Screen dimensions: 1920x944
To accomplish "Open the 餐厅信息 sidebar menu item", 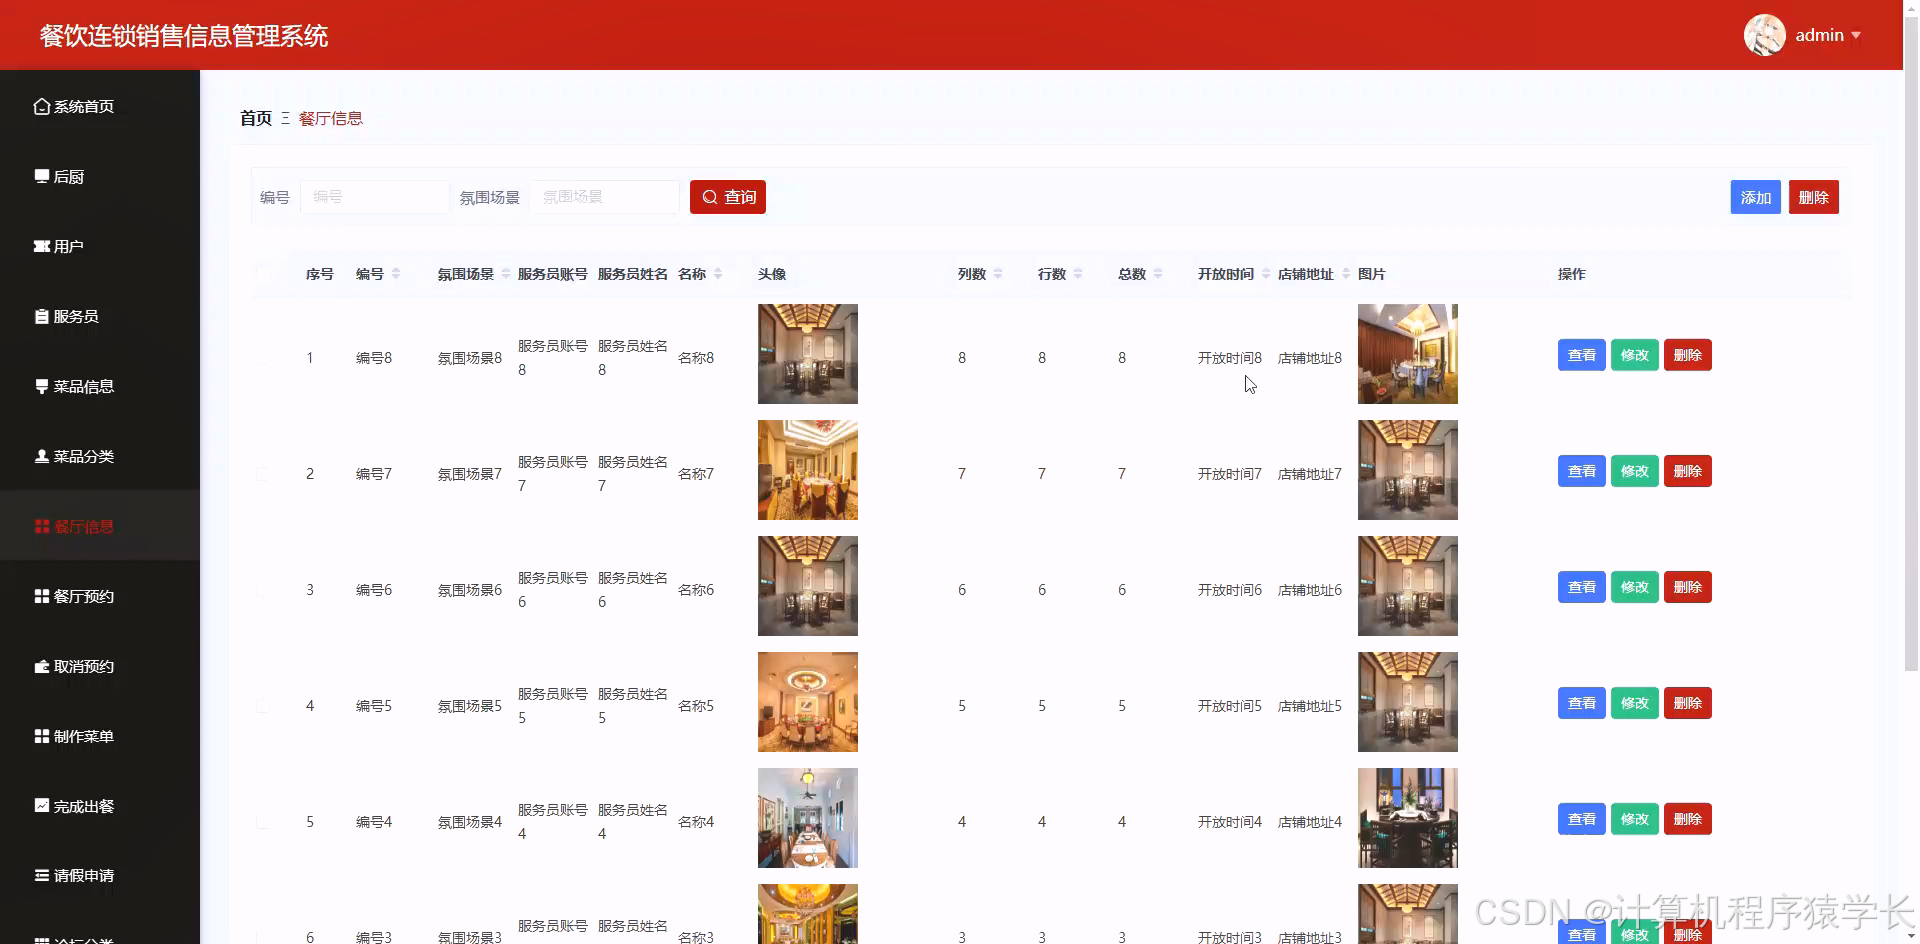I will pyautogui.click(x=100, y=526).
